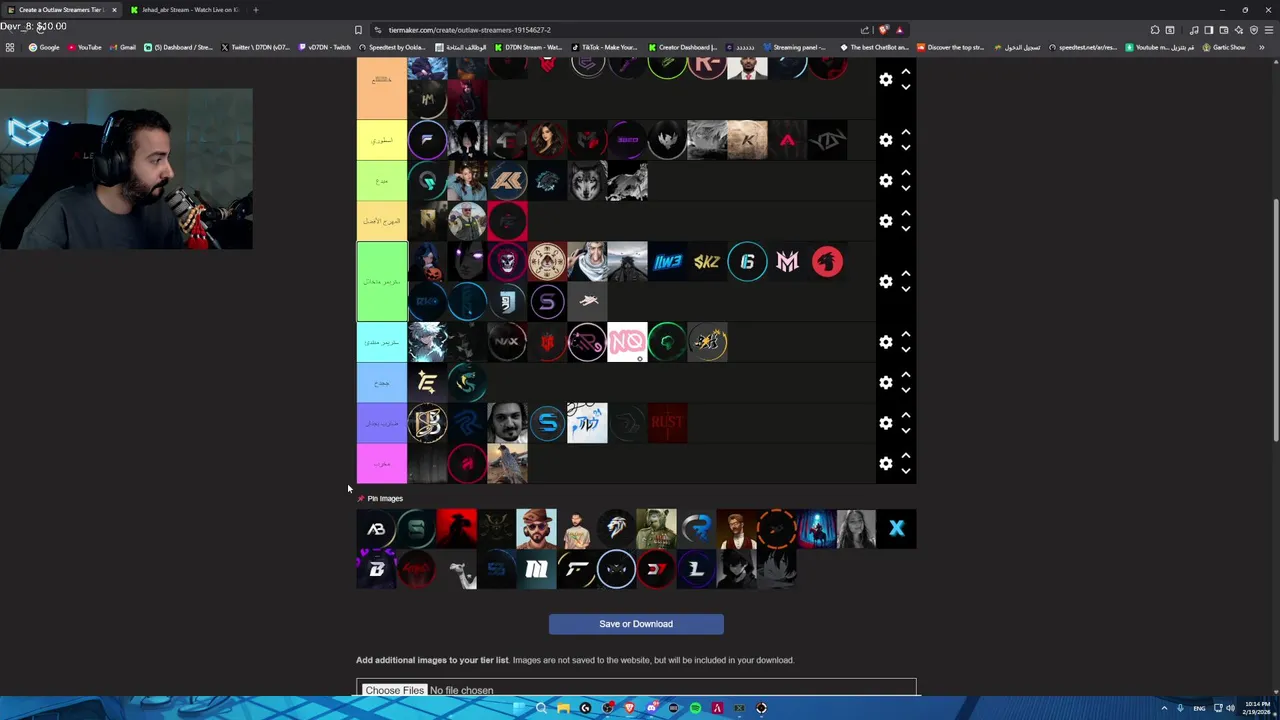This screenshot has width=1280, height=720.
Task: Open settings gear for the large bright-green tier row
Action: [x=886, y=282]
